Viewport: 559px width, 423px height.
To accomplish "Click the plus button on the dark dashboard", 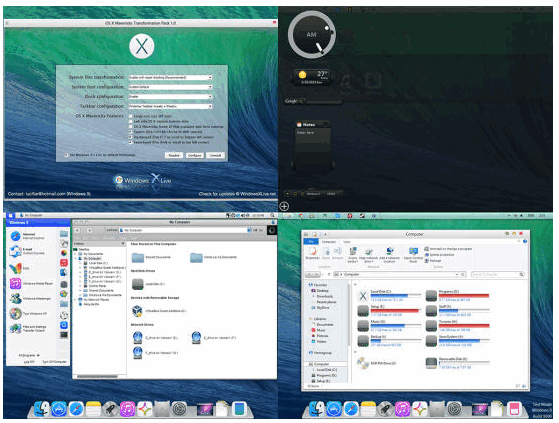I will (284, 206).
